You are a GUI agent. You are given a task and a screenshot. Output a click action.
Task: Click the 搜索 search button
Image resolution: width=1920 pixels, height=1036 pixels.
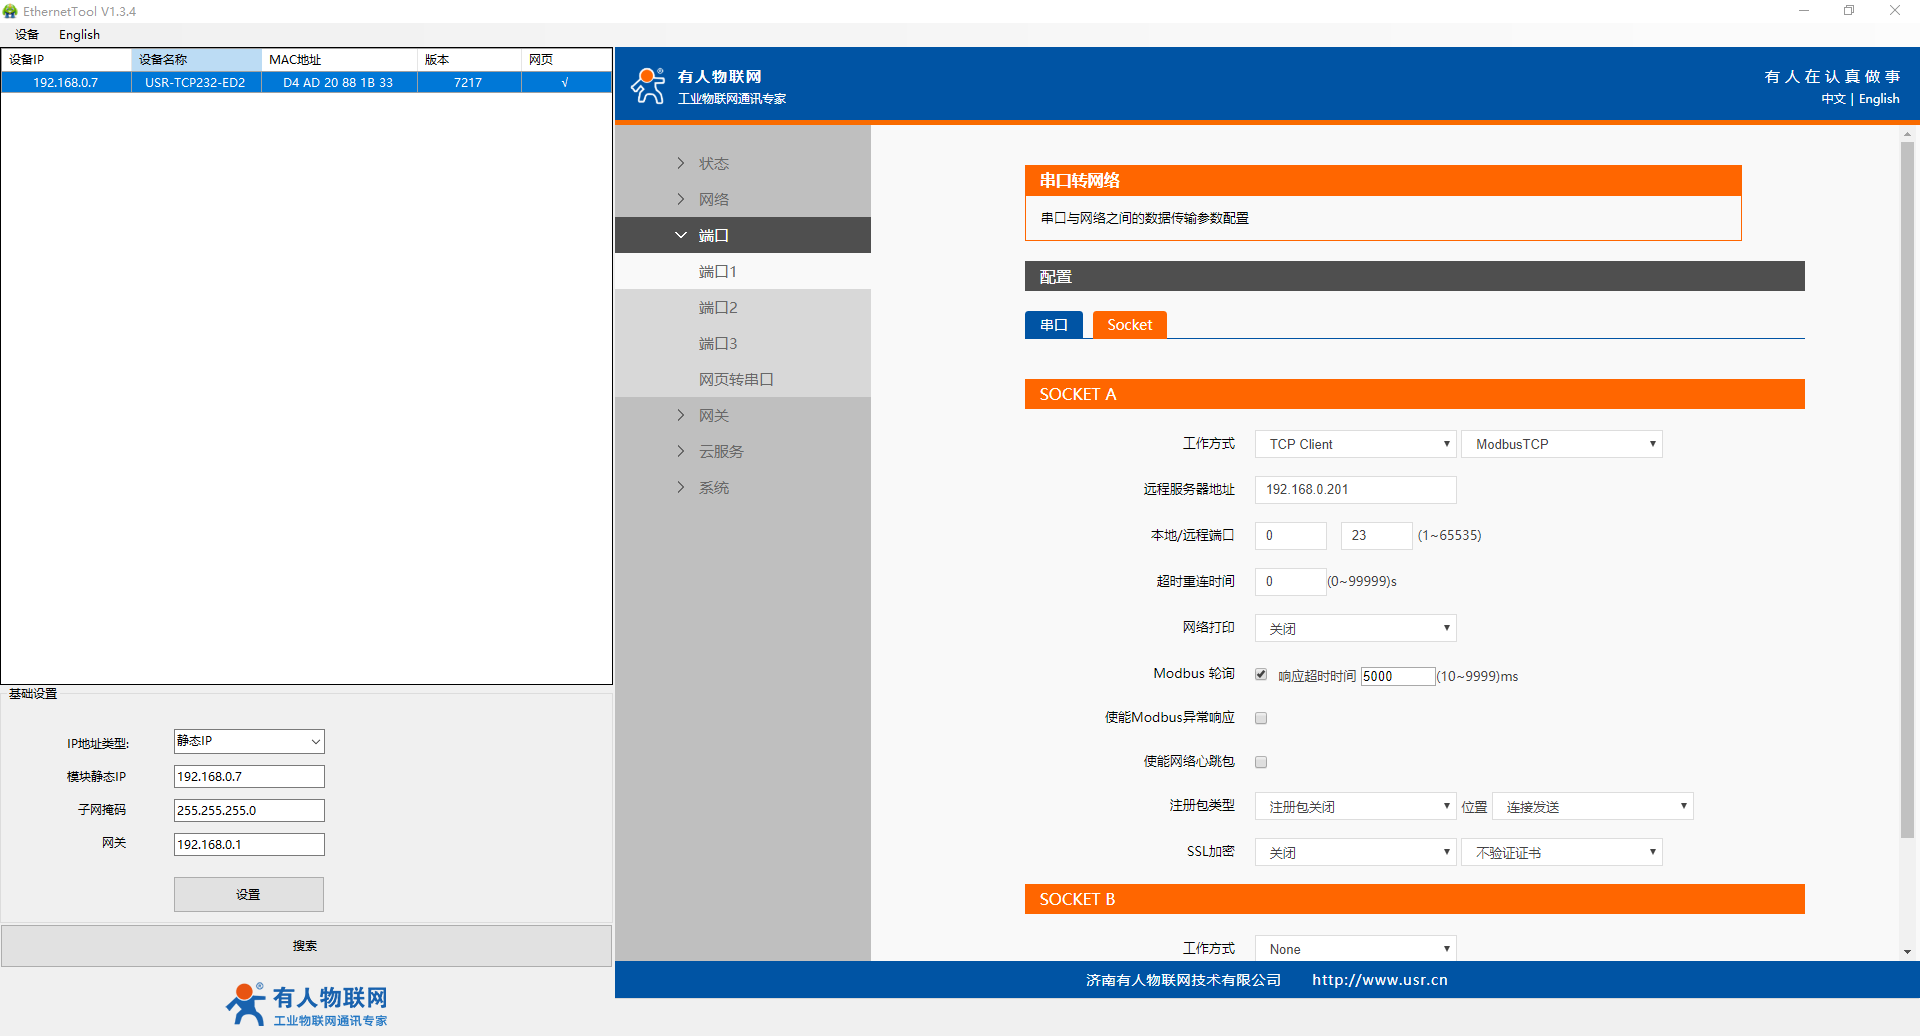pyautogui.click(x=306, y=946)
